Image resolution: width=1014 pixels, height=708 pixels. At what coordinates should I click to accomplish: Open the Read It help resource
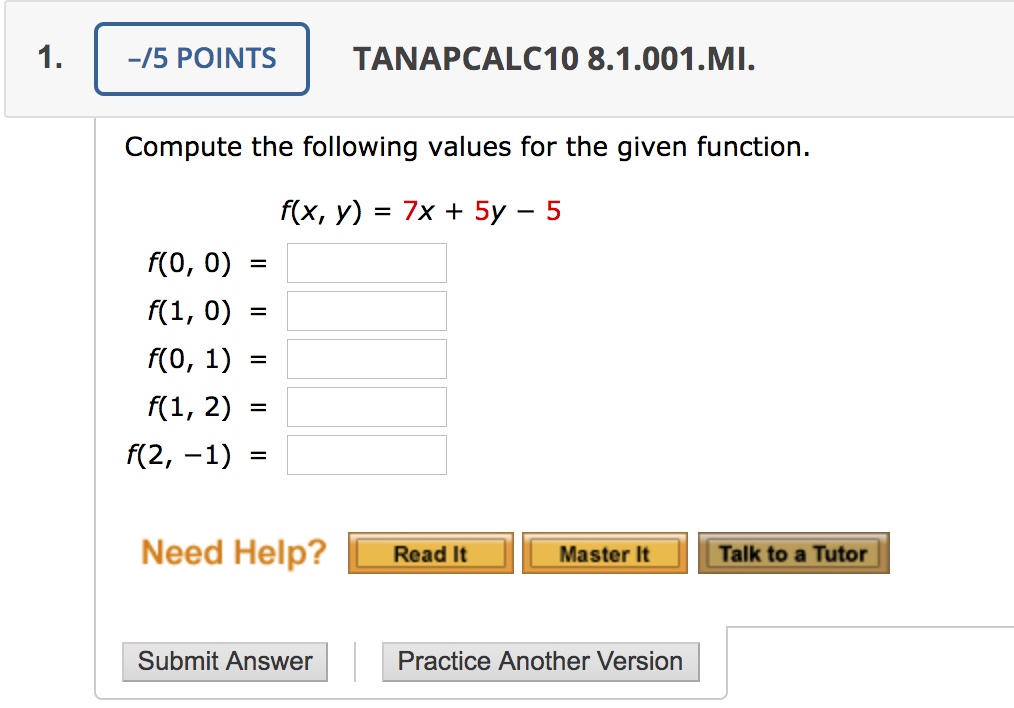click(430, 552)
